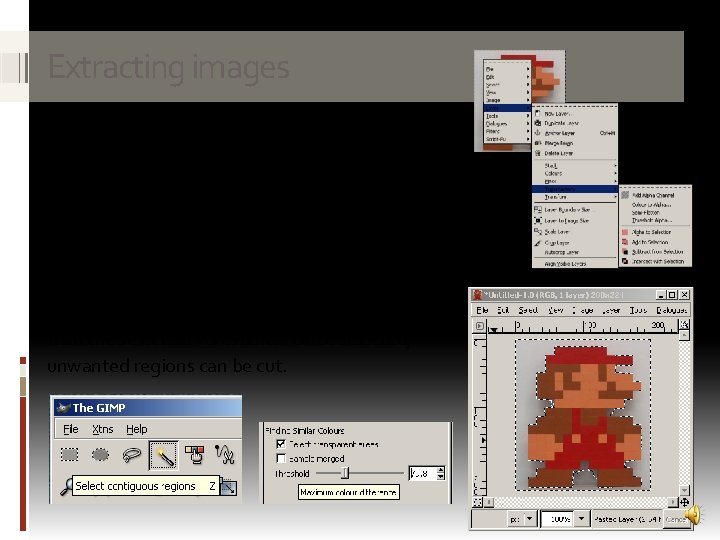The image size is (720, 540).
Task: Select the Scale tool beside the tooltip
Action: point(228,487)
